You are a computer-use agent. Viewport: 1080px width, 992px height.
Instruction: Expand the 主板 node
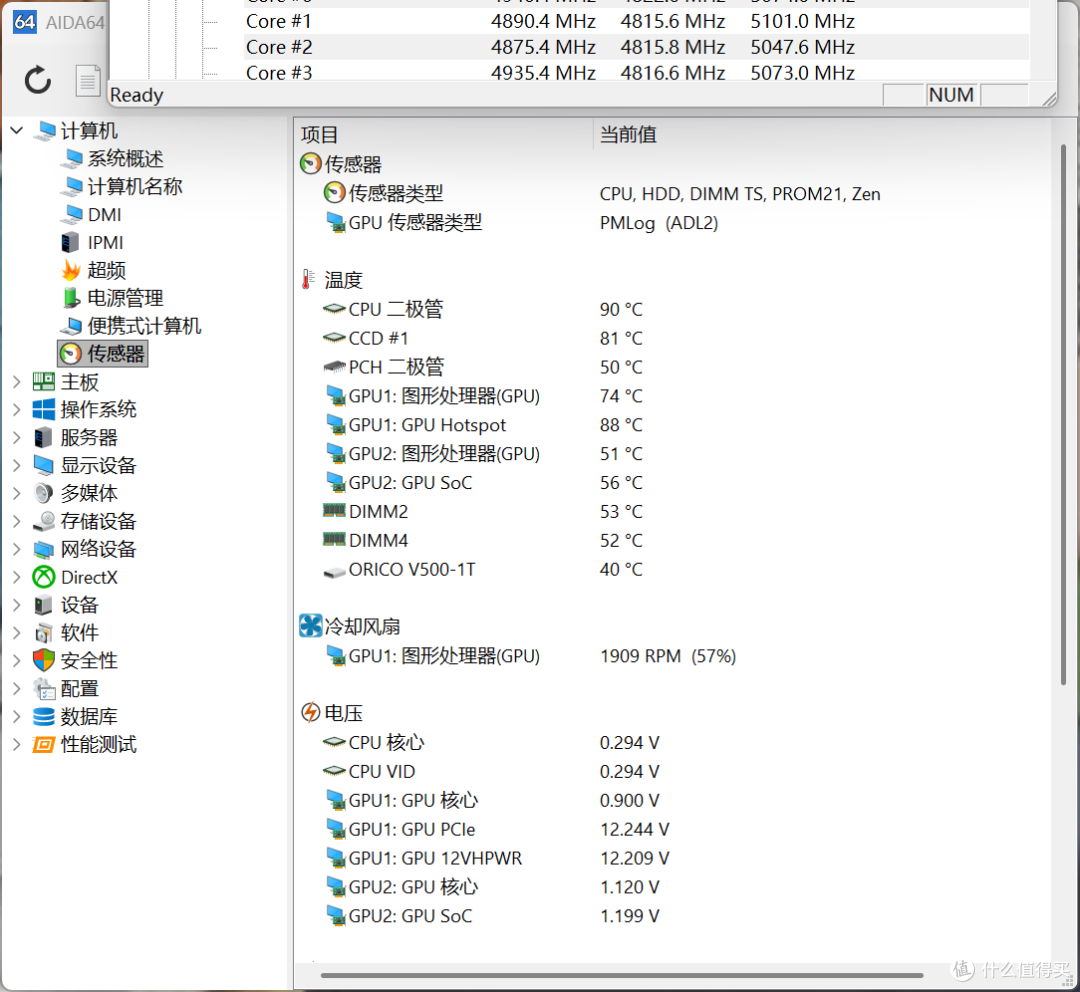click(x=17, y=382)
